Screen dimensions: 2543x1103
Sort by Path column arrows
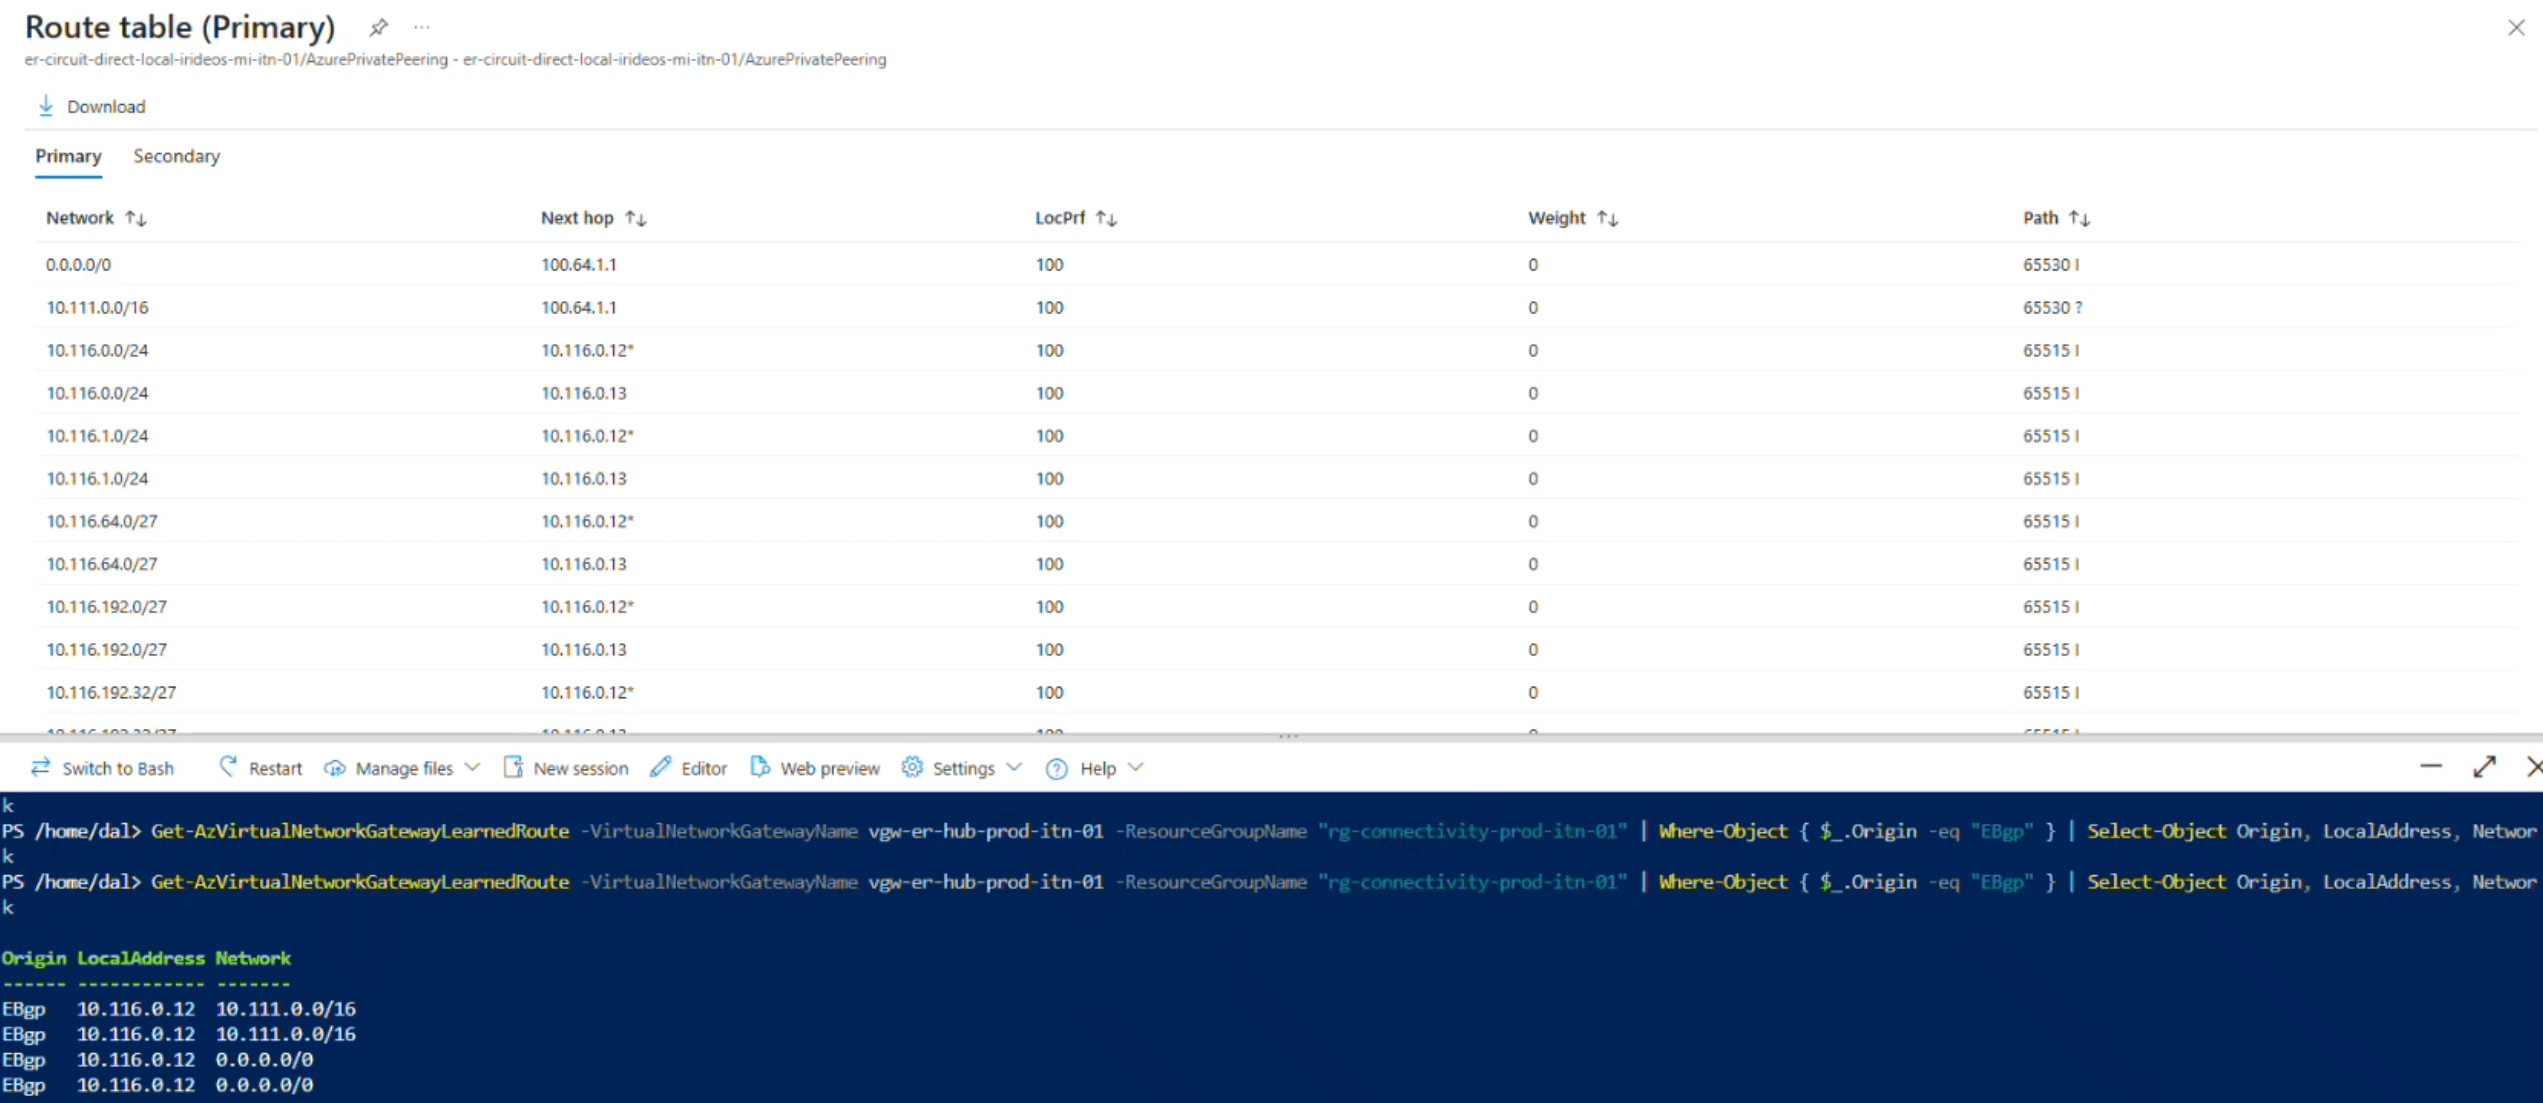pos(2079,218)
